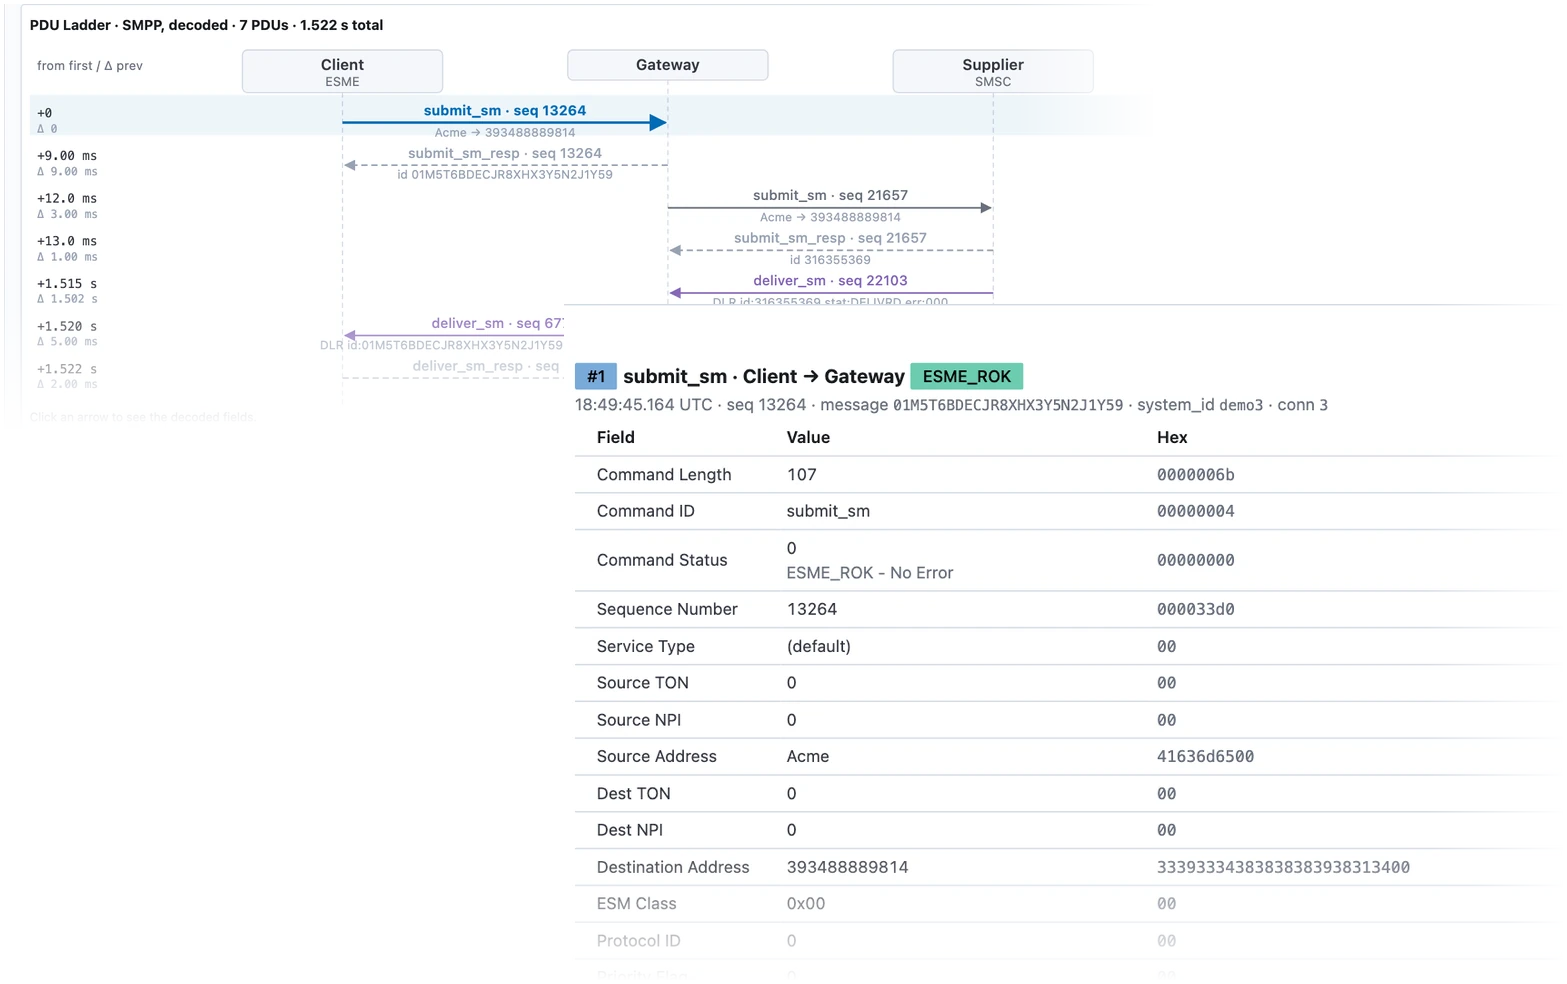Viewport: 1567px width, 984px height.
Task: Click the Protocol ID row label
Action: [x=639, y=941]
